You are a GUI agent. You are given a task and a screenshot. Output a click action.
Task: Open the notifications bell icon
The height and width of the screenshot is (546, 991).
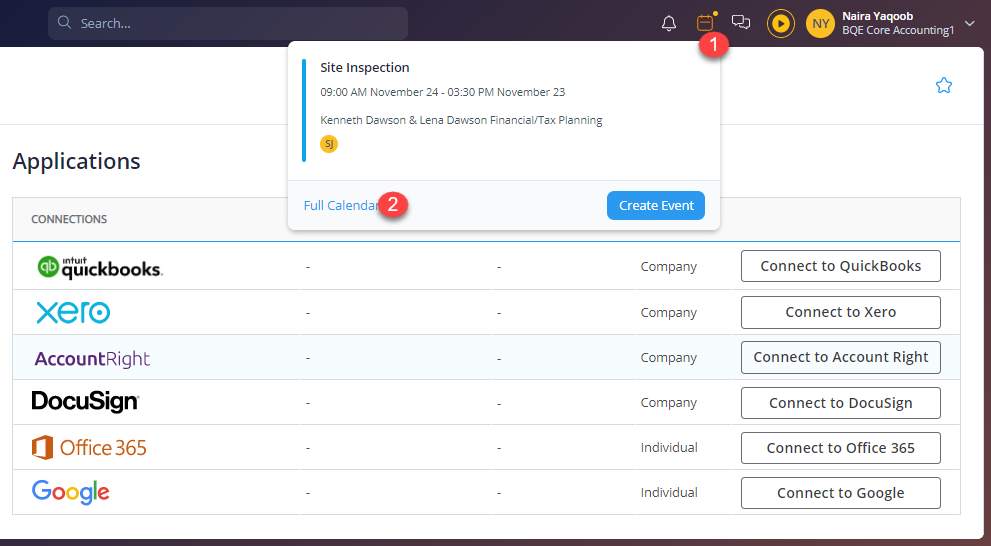pyautogui.click(x=669, y=23)
